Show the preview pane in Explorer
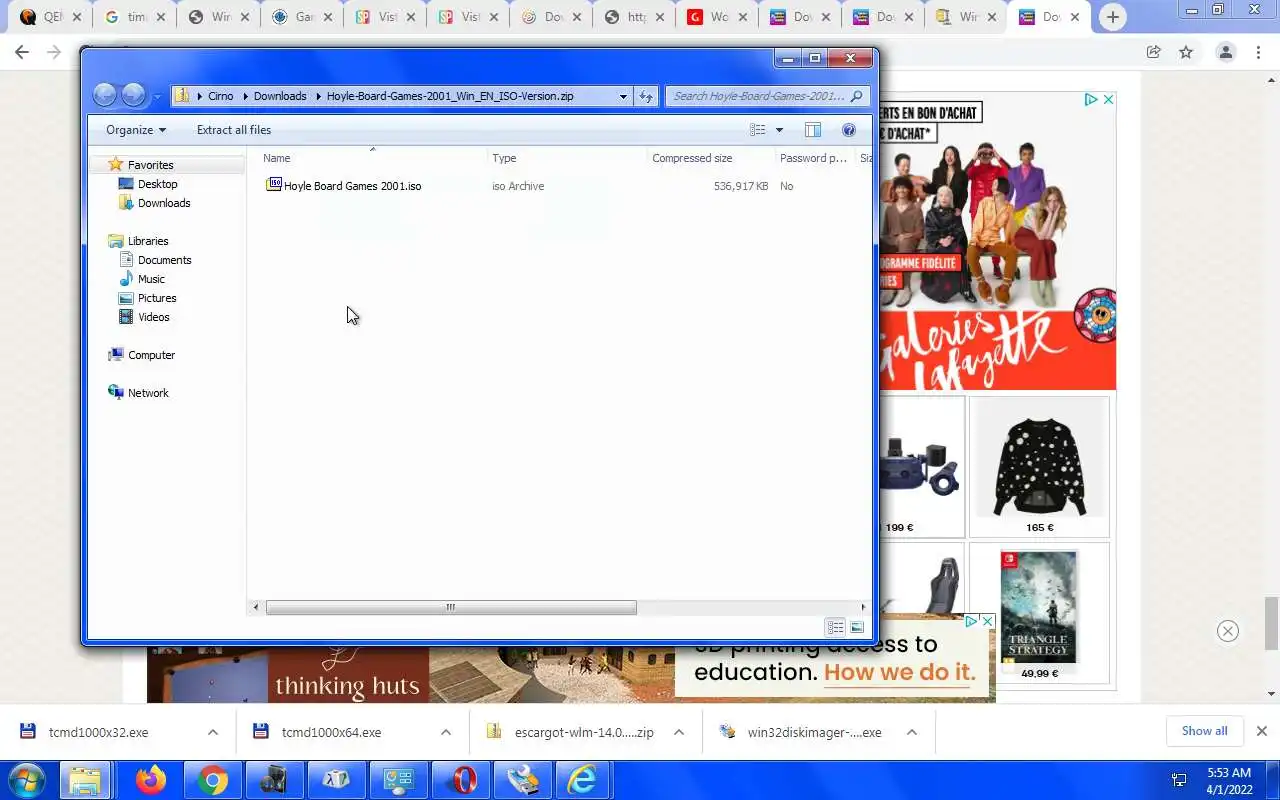 813,130
